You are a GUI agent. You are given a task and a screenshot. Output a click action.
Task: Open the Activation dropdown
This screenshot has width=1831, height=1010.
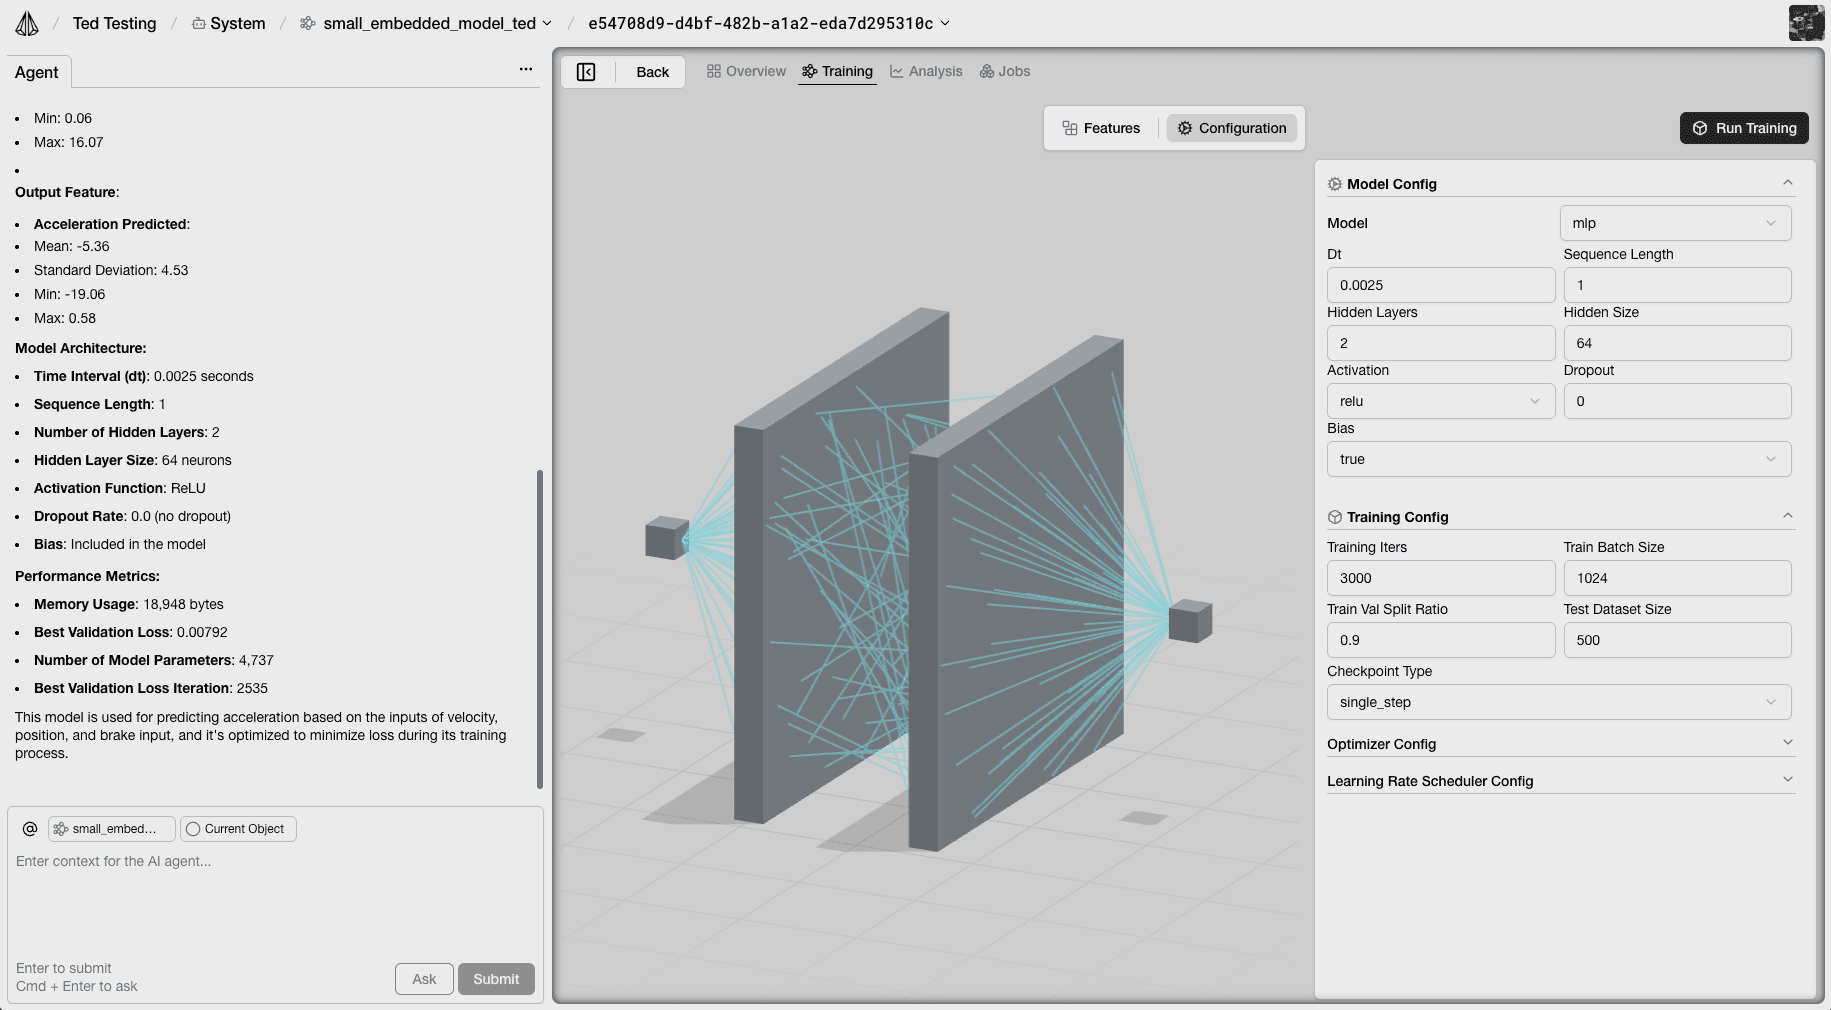tap(1440, 401)
